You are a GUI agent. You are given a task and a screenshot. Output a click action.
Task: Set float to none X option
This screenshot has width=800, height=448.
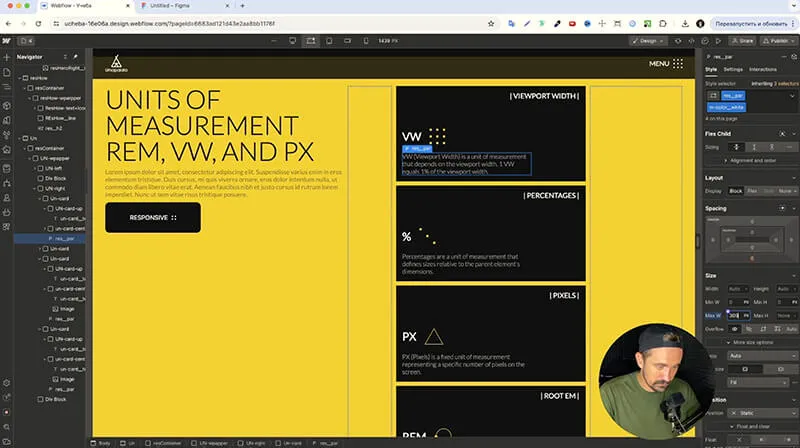pyautogui.click(x=739, y=439)
